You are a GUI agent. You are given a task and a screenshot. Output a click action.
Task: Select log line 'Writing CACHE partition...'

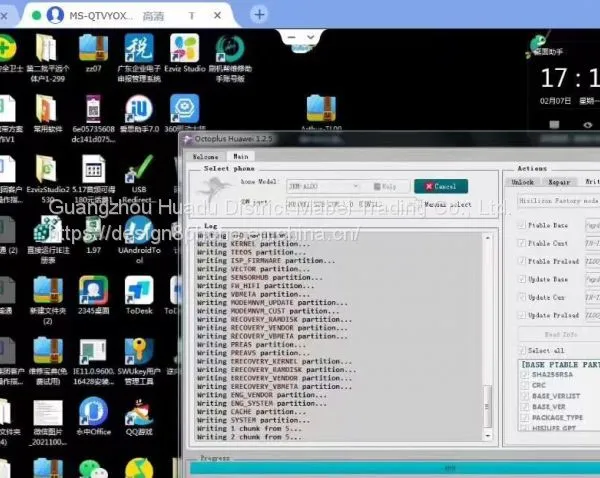coord(251,412)
